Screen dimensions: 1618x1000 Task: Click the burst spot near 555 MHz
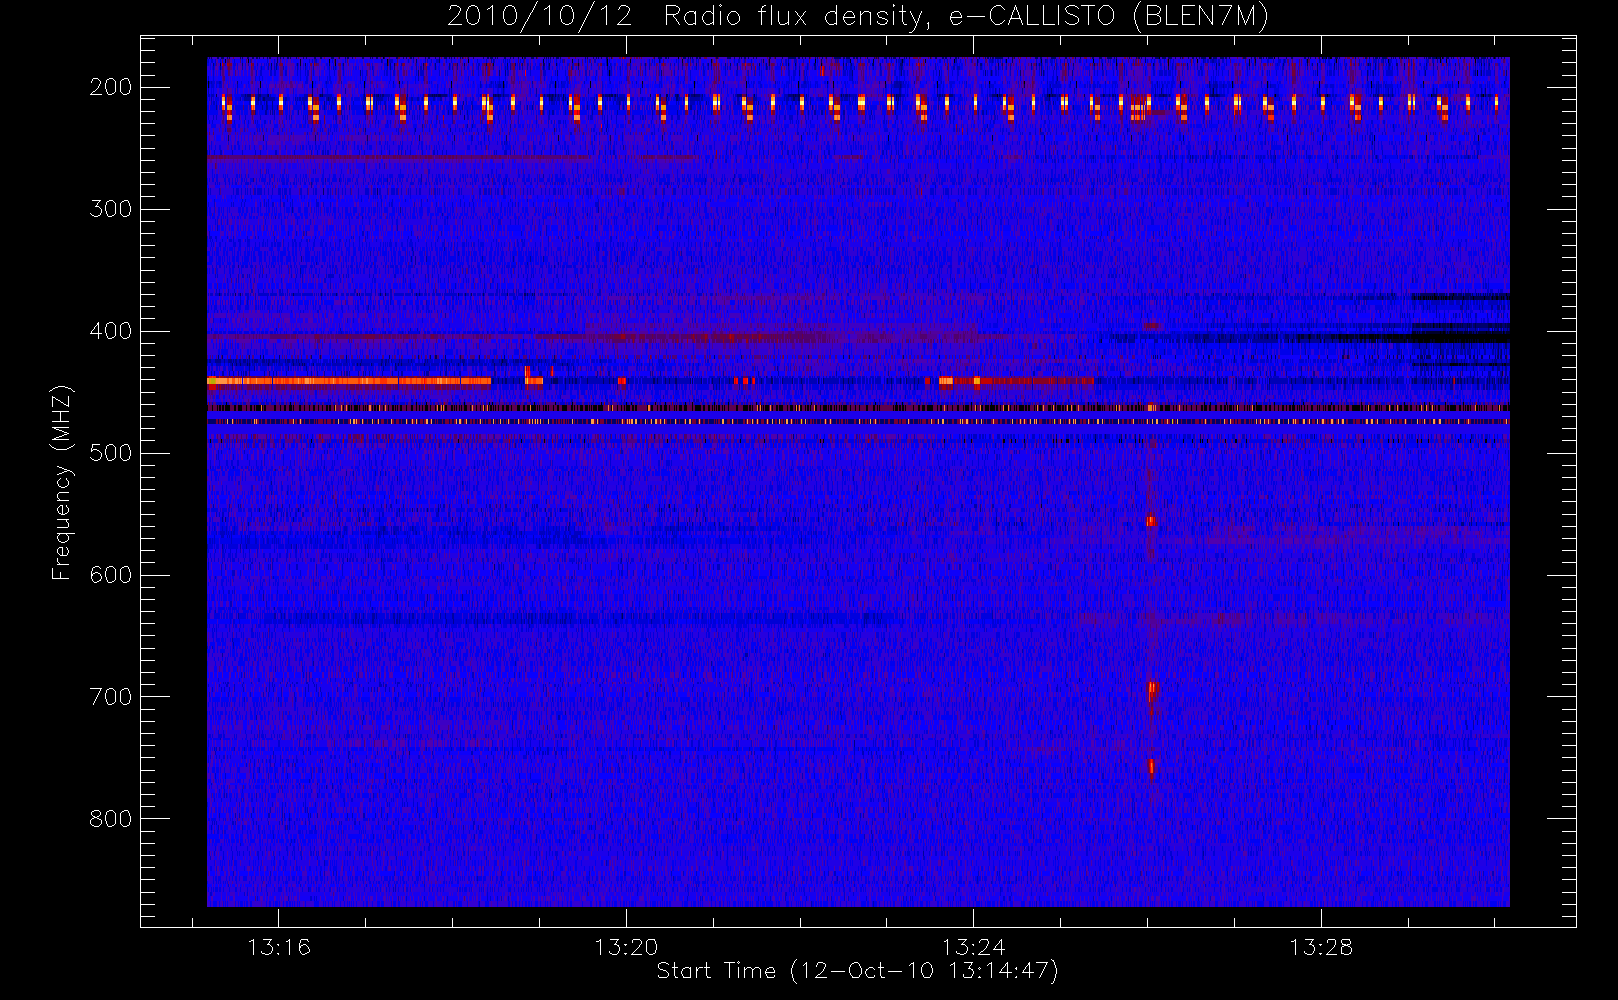coord(1151,521)
